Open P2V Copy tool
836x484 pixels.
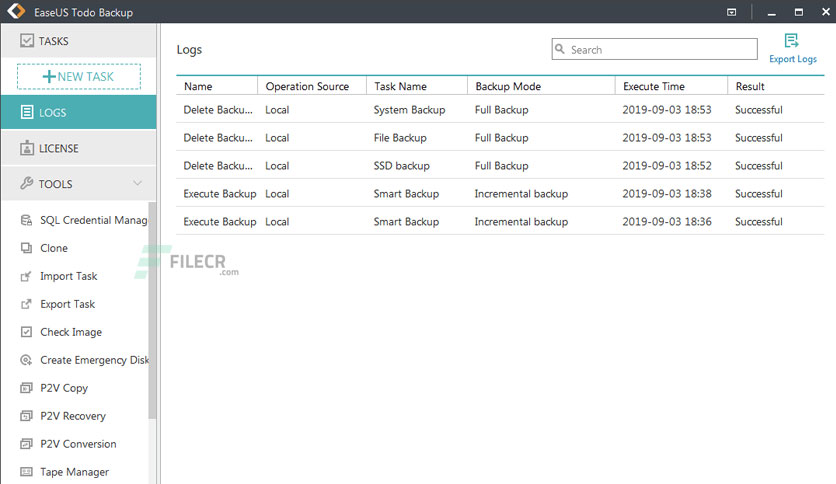pos(64,388)
